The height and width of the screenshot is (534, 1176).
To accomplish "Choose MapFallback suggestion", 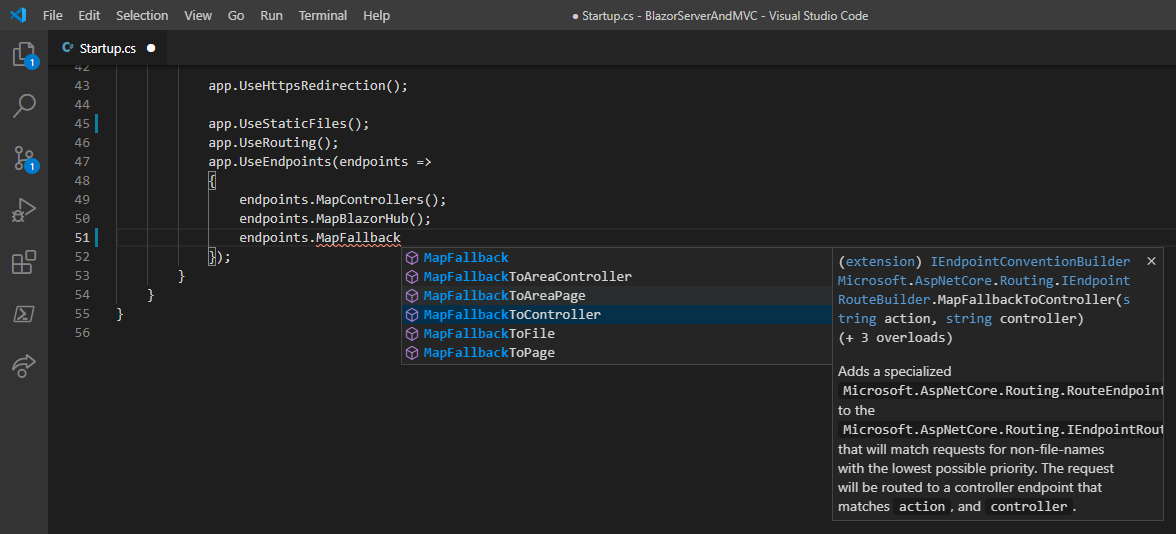I will pos(614,258).
